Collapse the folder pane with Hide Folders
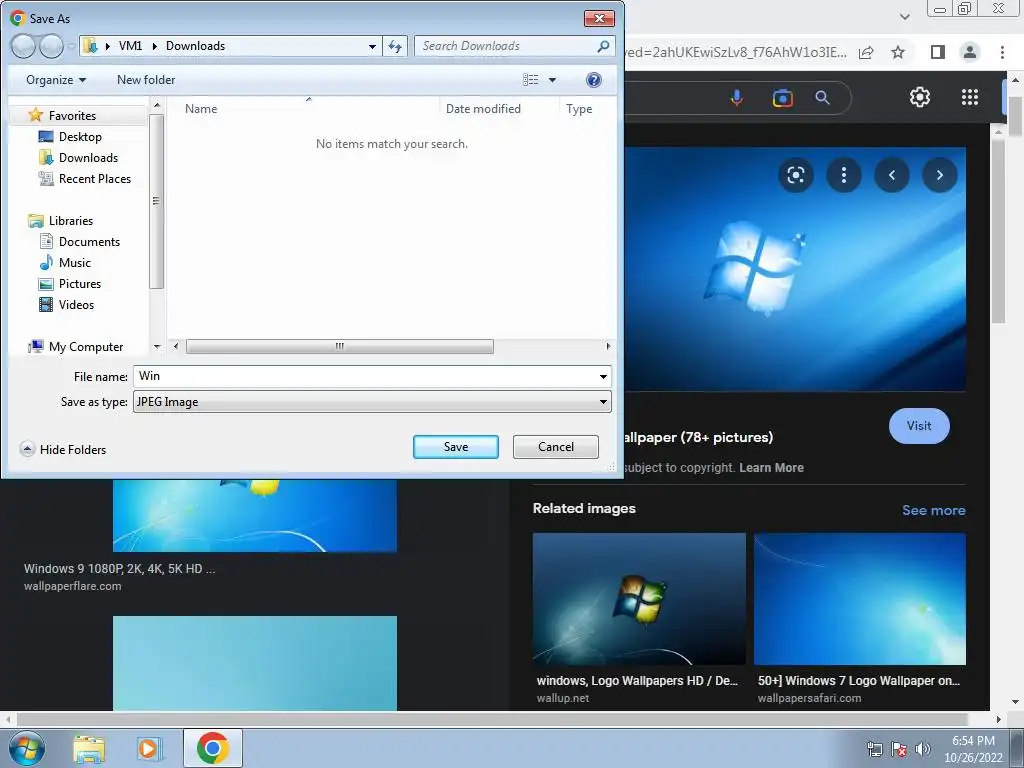 coord(63,449)
